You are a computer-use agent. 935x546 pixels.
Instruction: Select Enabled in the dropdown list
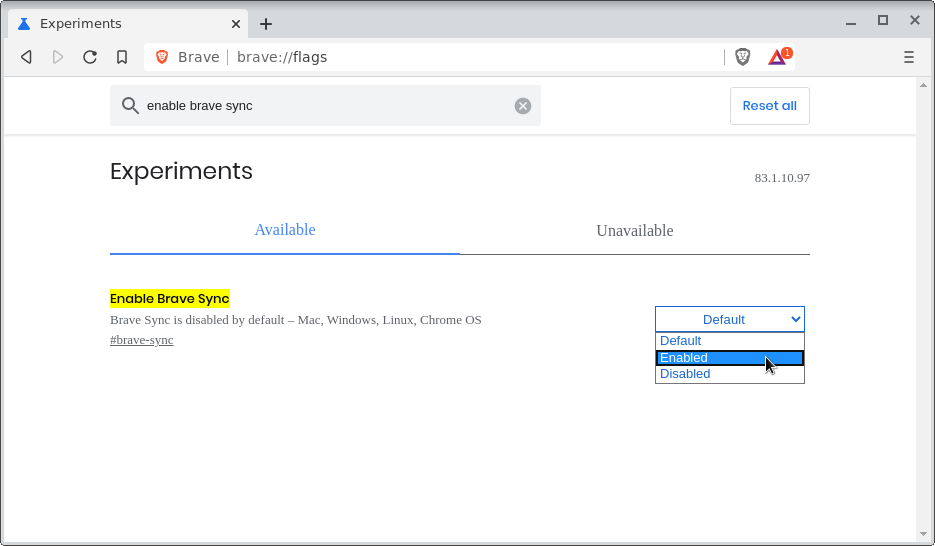pos(729,358)
